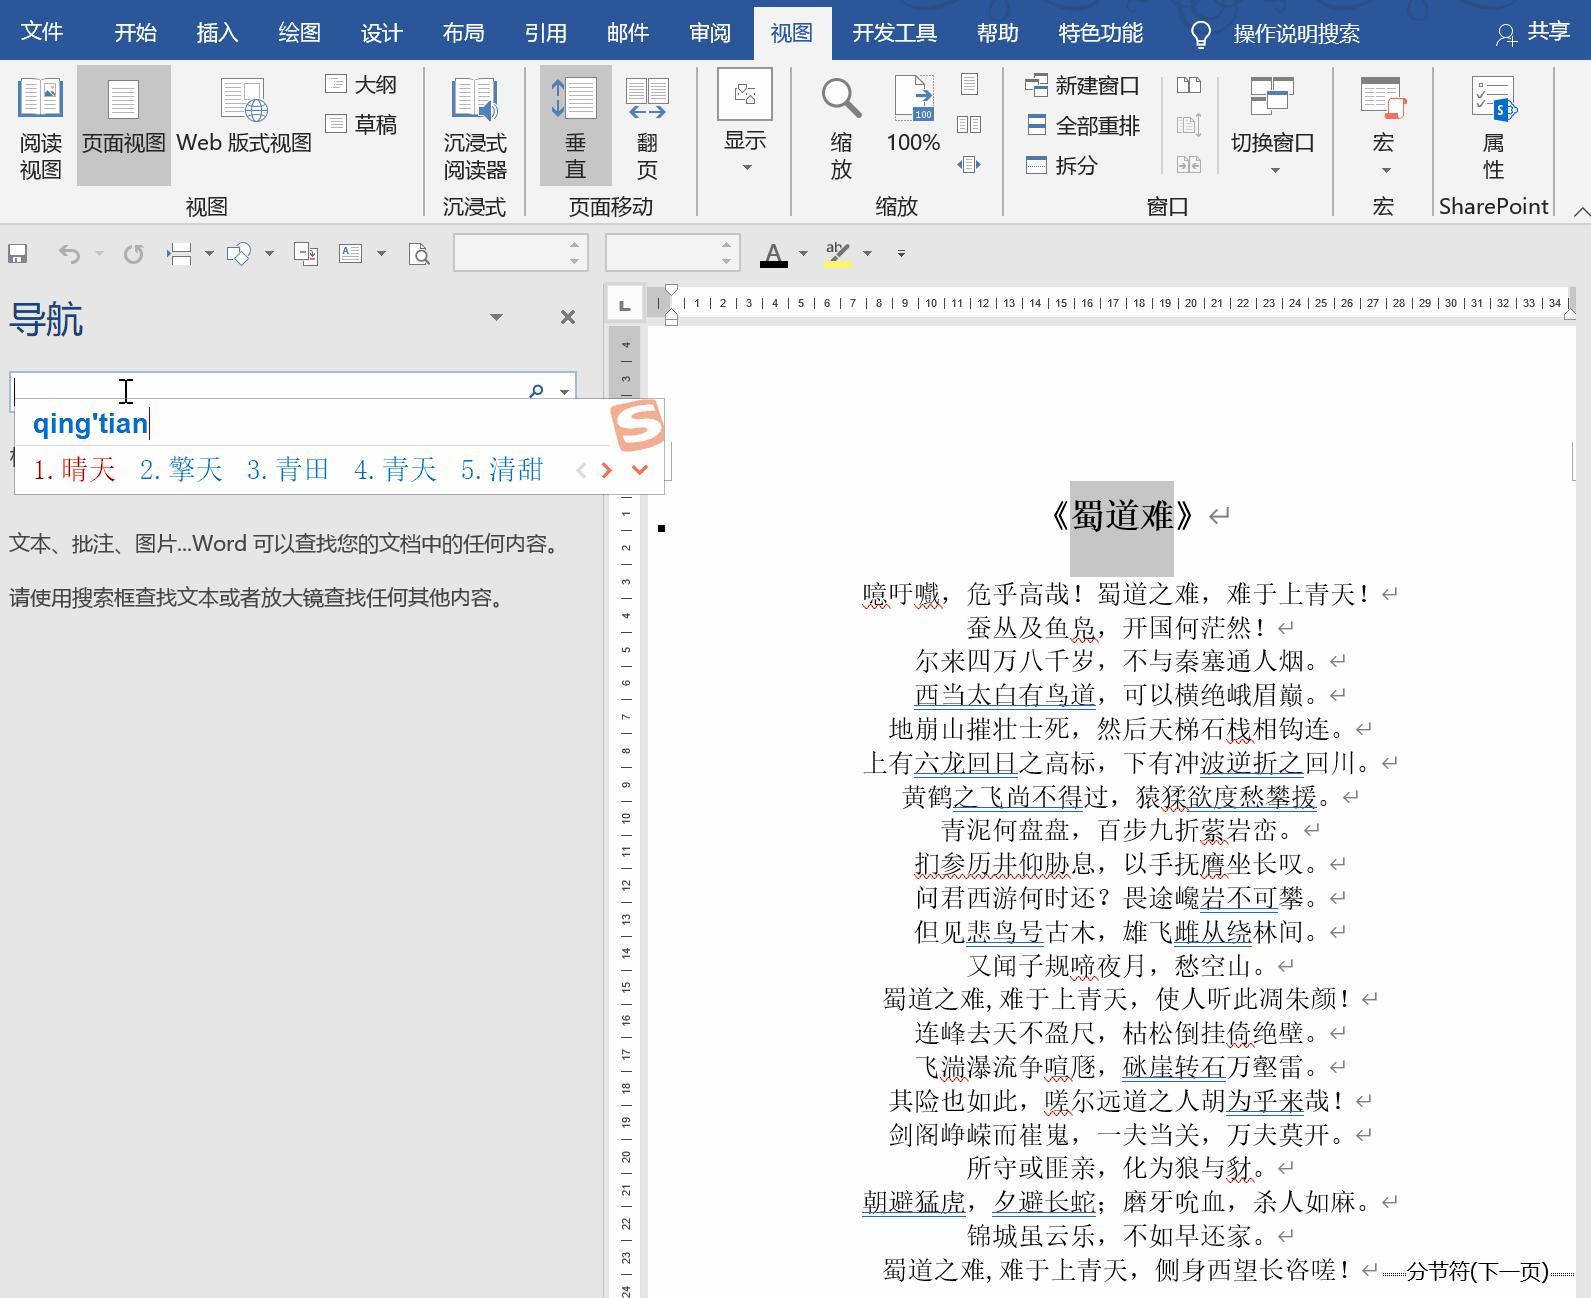Toggle vertical page movement (垂直)
This screenshot has width=1591, height=1298.
pyautogui.click(x=575, y=127)
